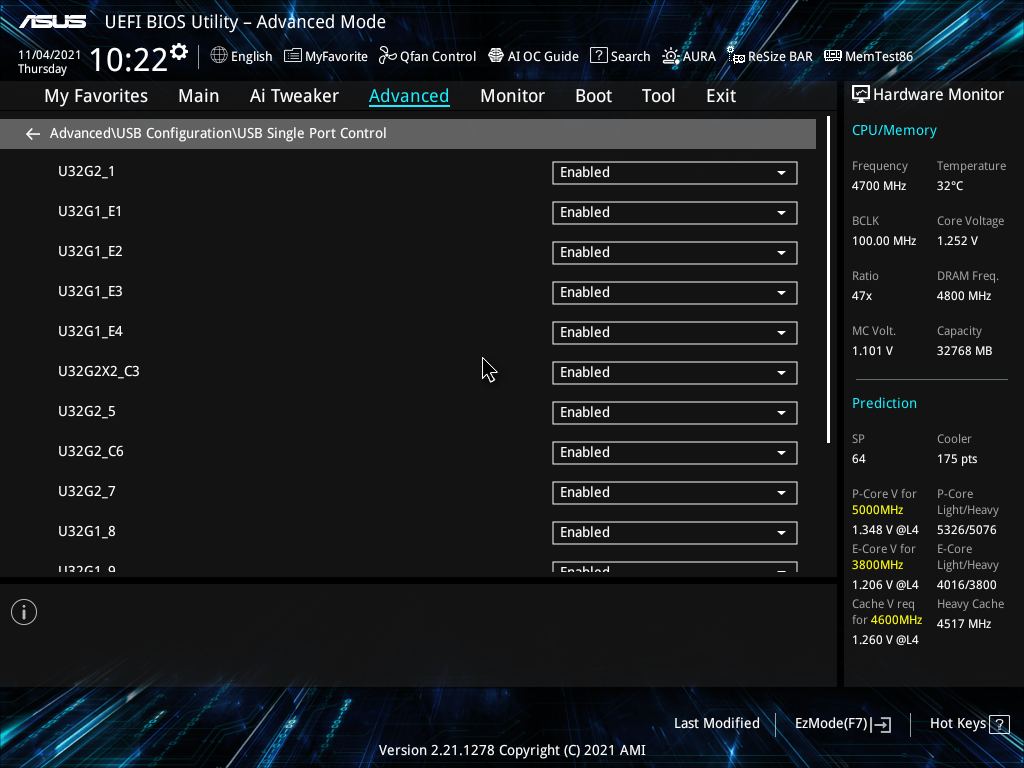
Task: Click the 32768 MB capacity value
Action: pyautogui.click(x=964, y=351)
